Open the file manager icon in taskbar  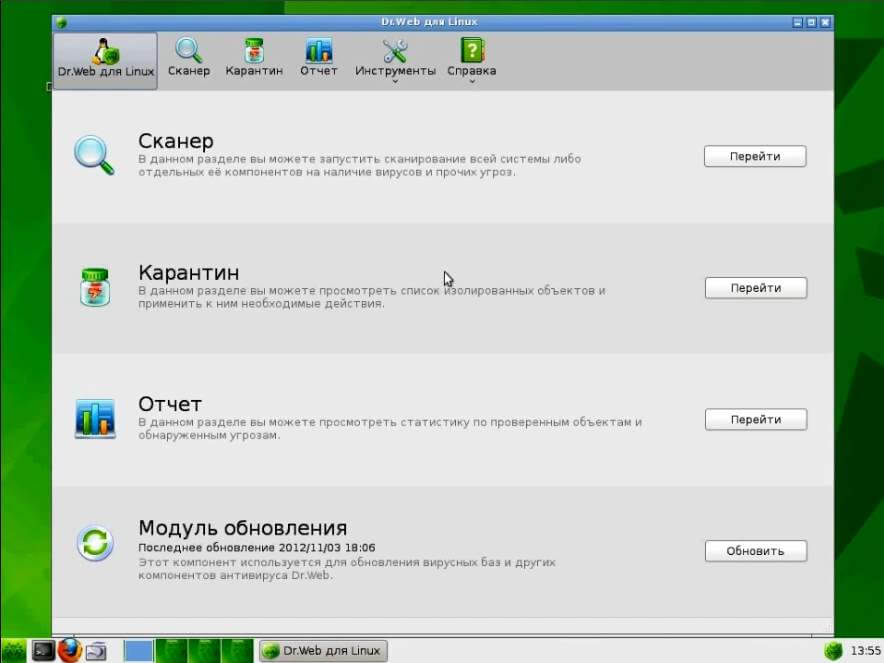(x=96, y=651)
